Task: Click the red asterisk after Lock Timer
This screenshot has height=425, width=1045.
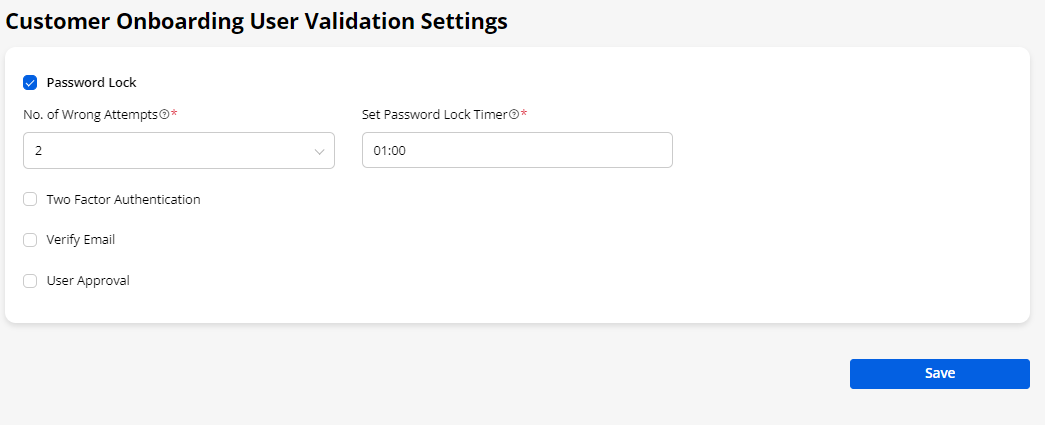Action: click(x=524, y=115)
